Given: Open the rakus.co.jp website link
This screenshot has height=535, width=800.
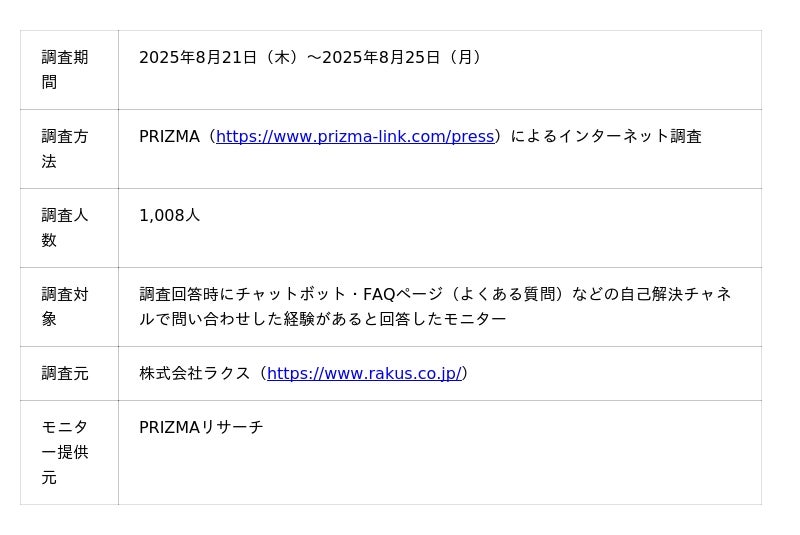Looking at the screenshot, I should [x=364, y=373].
